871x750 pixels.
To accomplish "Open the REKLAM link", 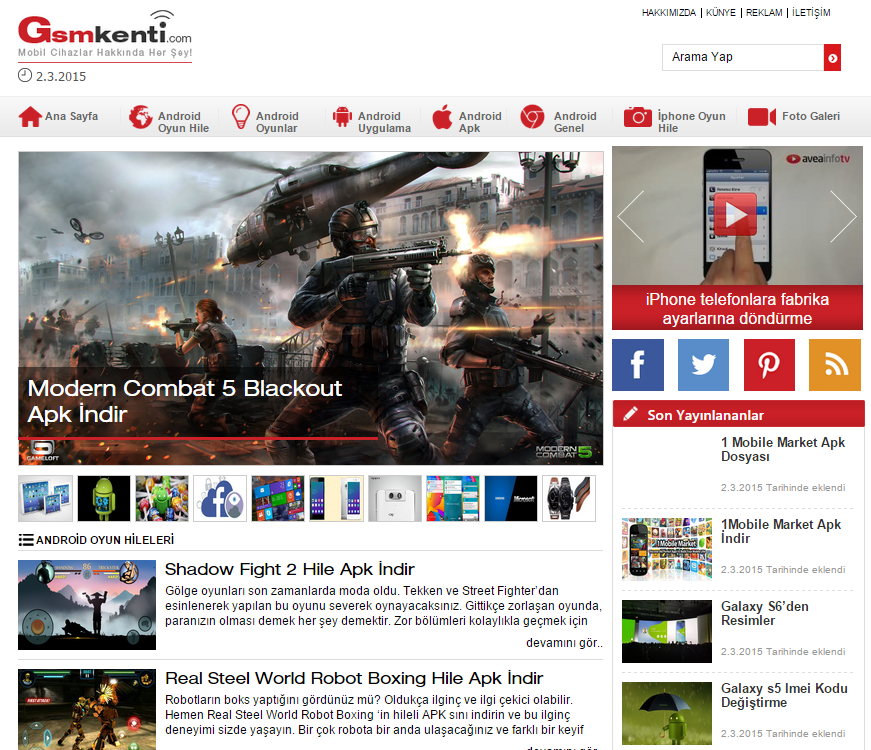I will 764,13.
